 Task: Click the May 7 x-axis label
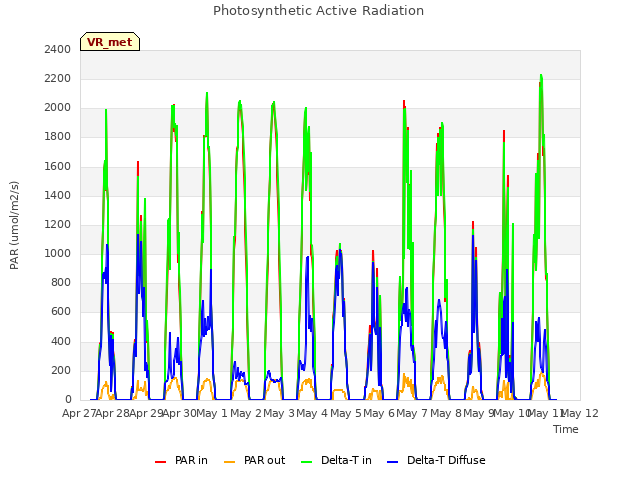(412, 414)
